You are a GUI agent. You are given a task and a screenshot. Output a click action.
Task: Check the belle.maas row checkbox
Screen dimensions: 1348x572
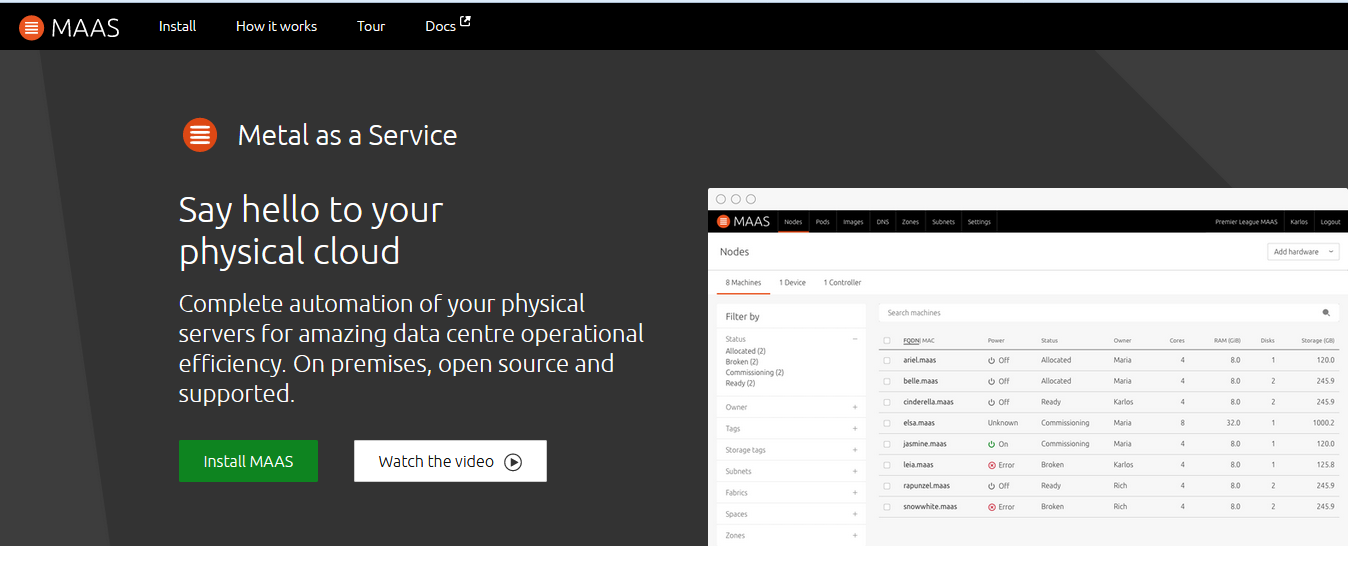(887, 381)
